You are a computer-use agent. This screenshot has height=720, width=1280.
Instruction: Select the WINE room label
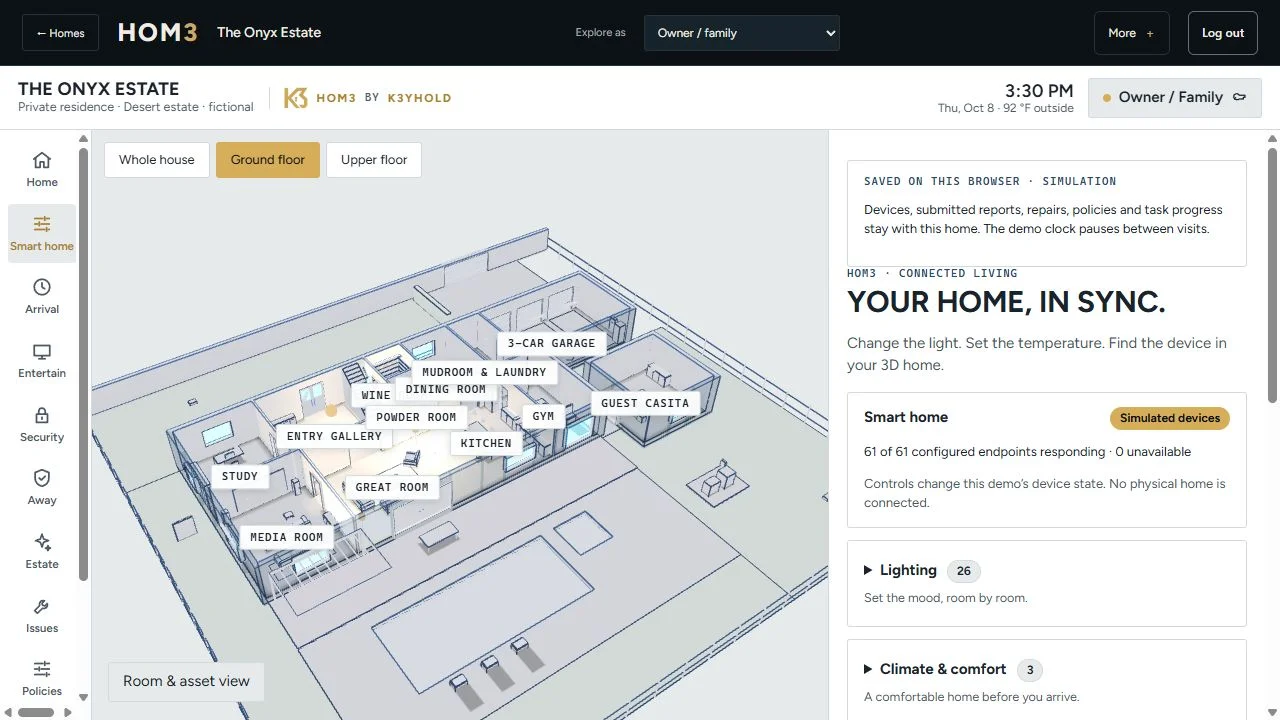tap(375, 395)
